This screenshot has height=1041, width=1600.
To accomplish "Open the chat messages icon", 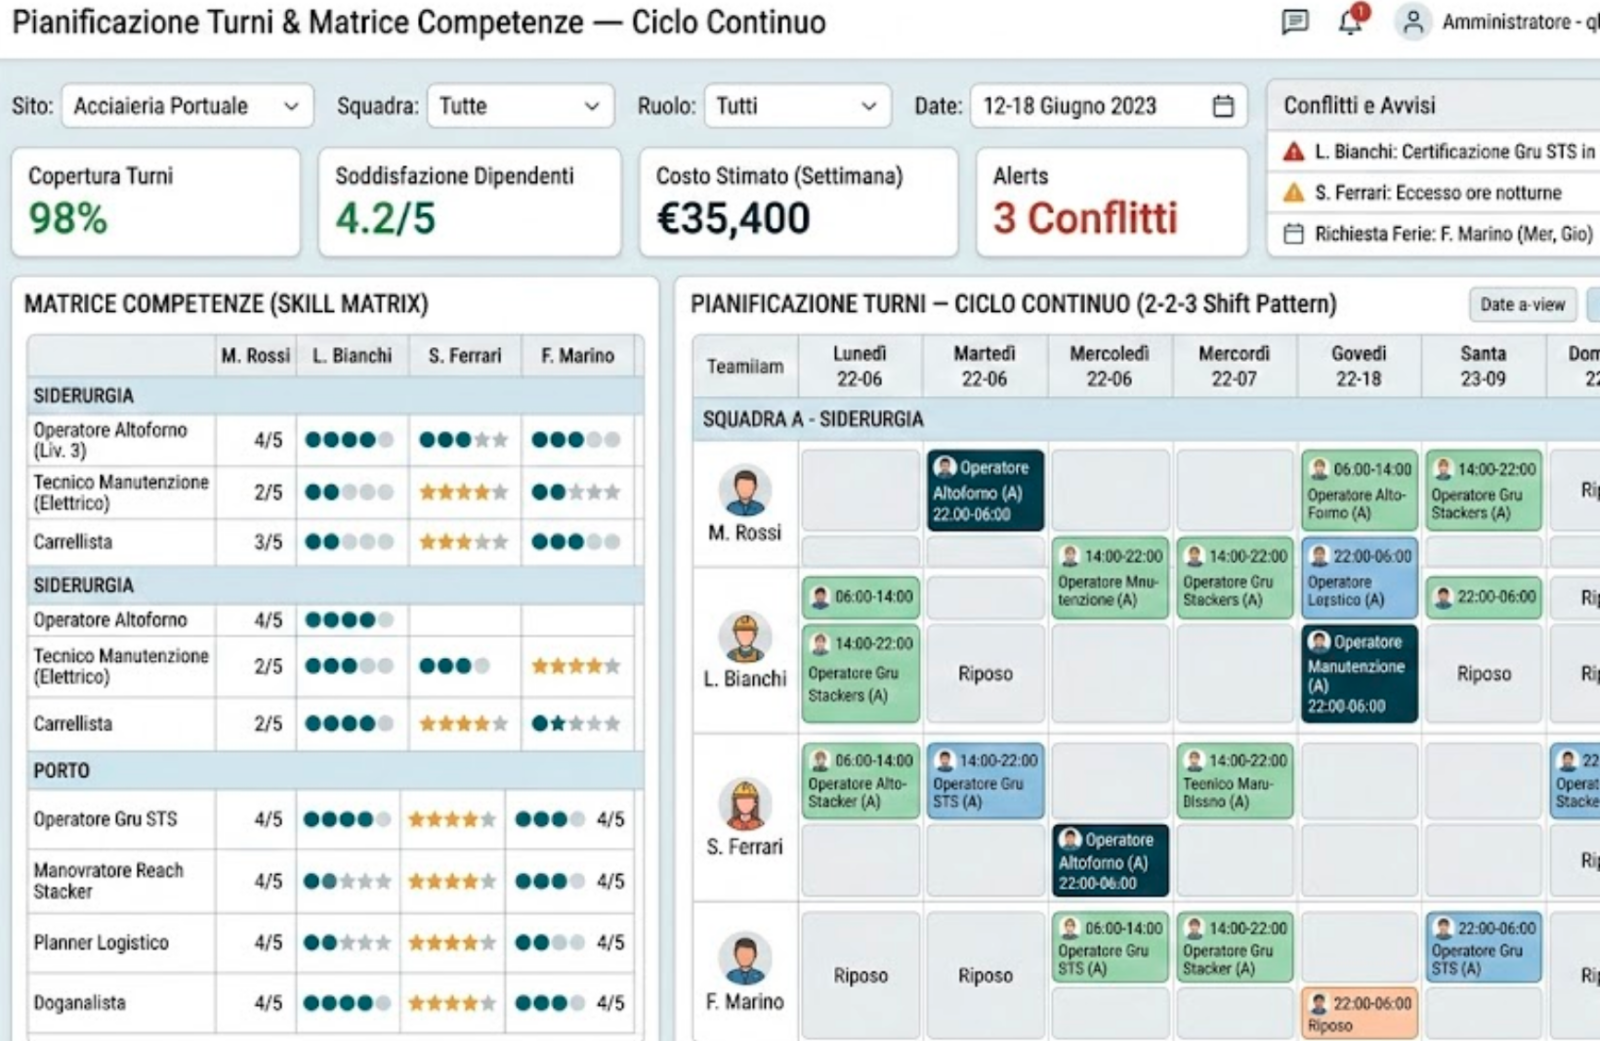I will coord(1294,22).
